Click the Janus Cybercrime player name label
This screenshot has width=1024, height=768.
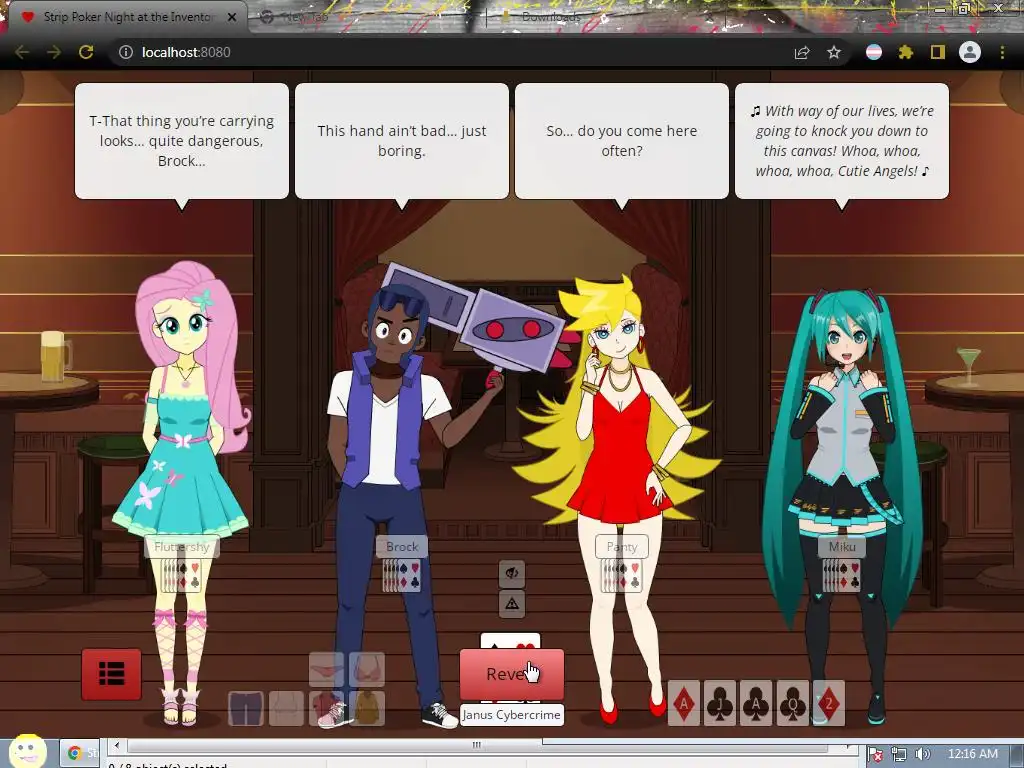pyautogui.click(x=511, y=715)
